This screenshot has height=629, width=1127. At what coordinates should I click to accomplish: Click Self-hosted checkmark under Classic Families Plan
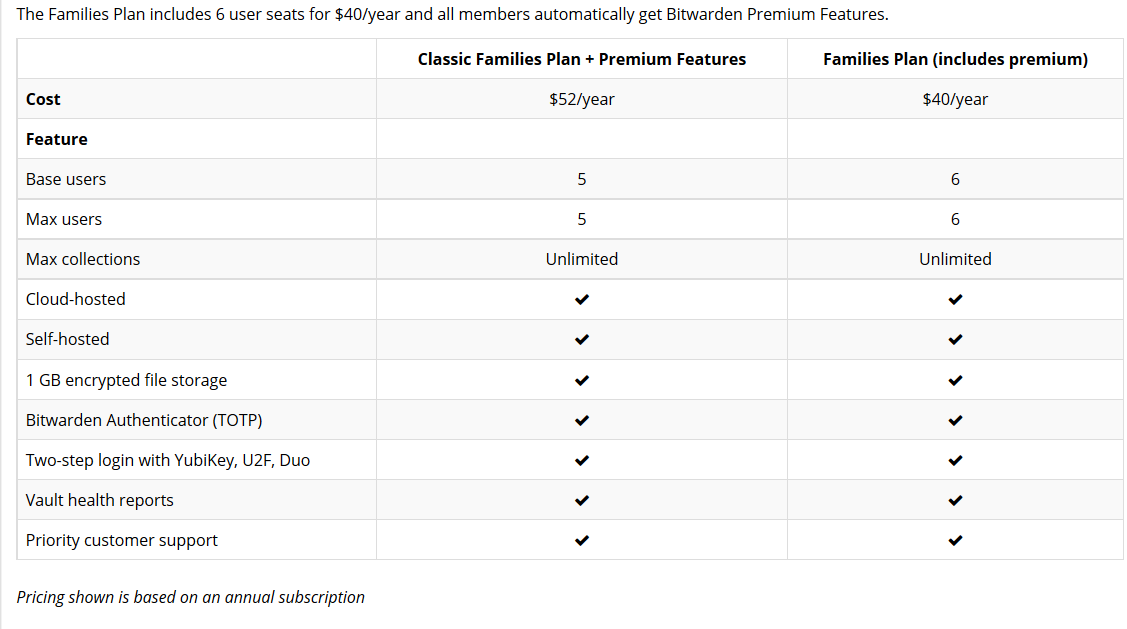coord(581,339)
